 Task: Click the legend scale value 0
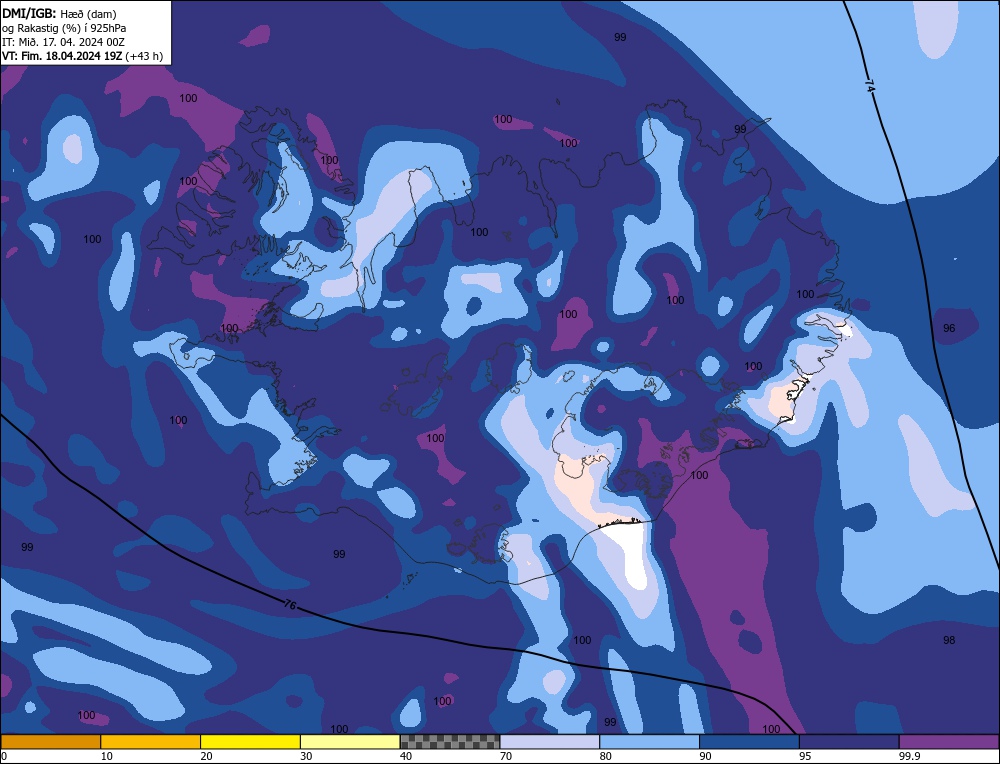pyautogui.click(x=4, y=756)
